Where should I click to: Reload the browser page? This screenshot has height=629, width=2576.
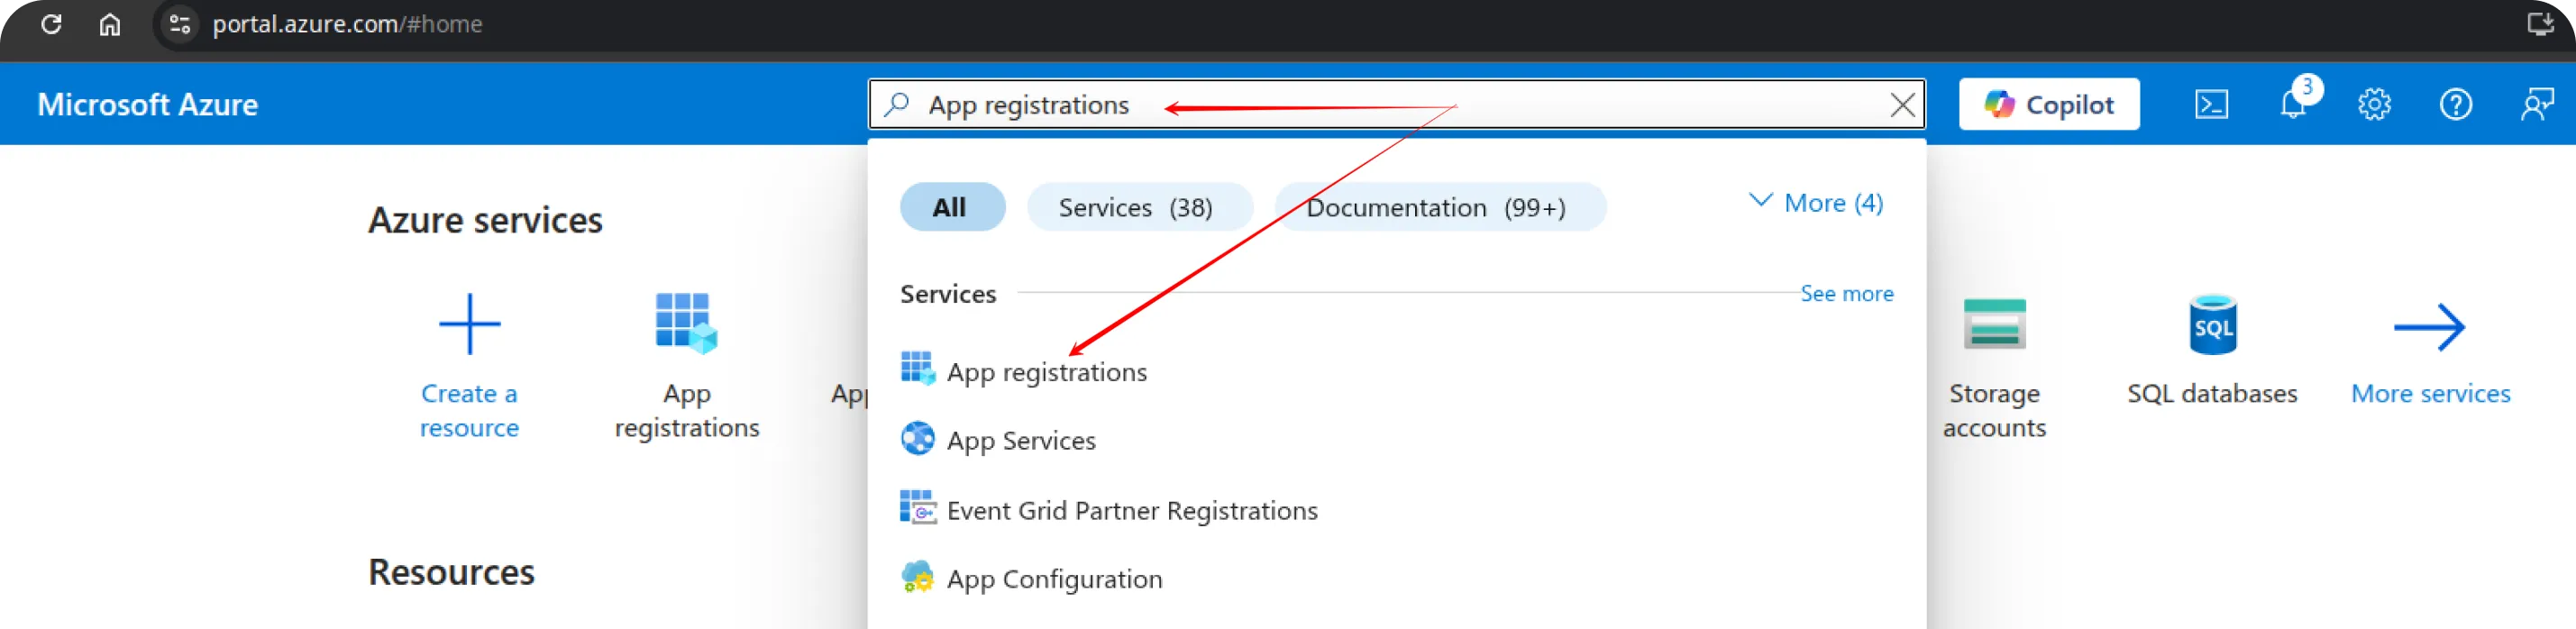[x=51, y=24]
